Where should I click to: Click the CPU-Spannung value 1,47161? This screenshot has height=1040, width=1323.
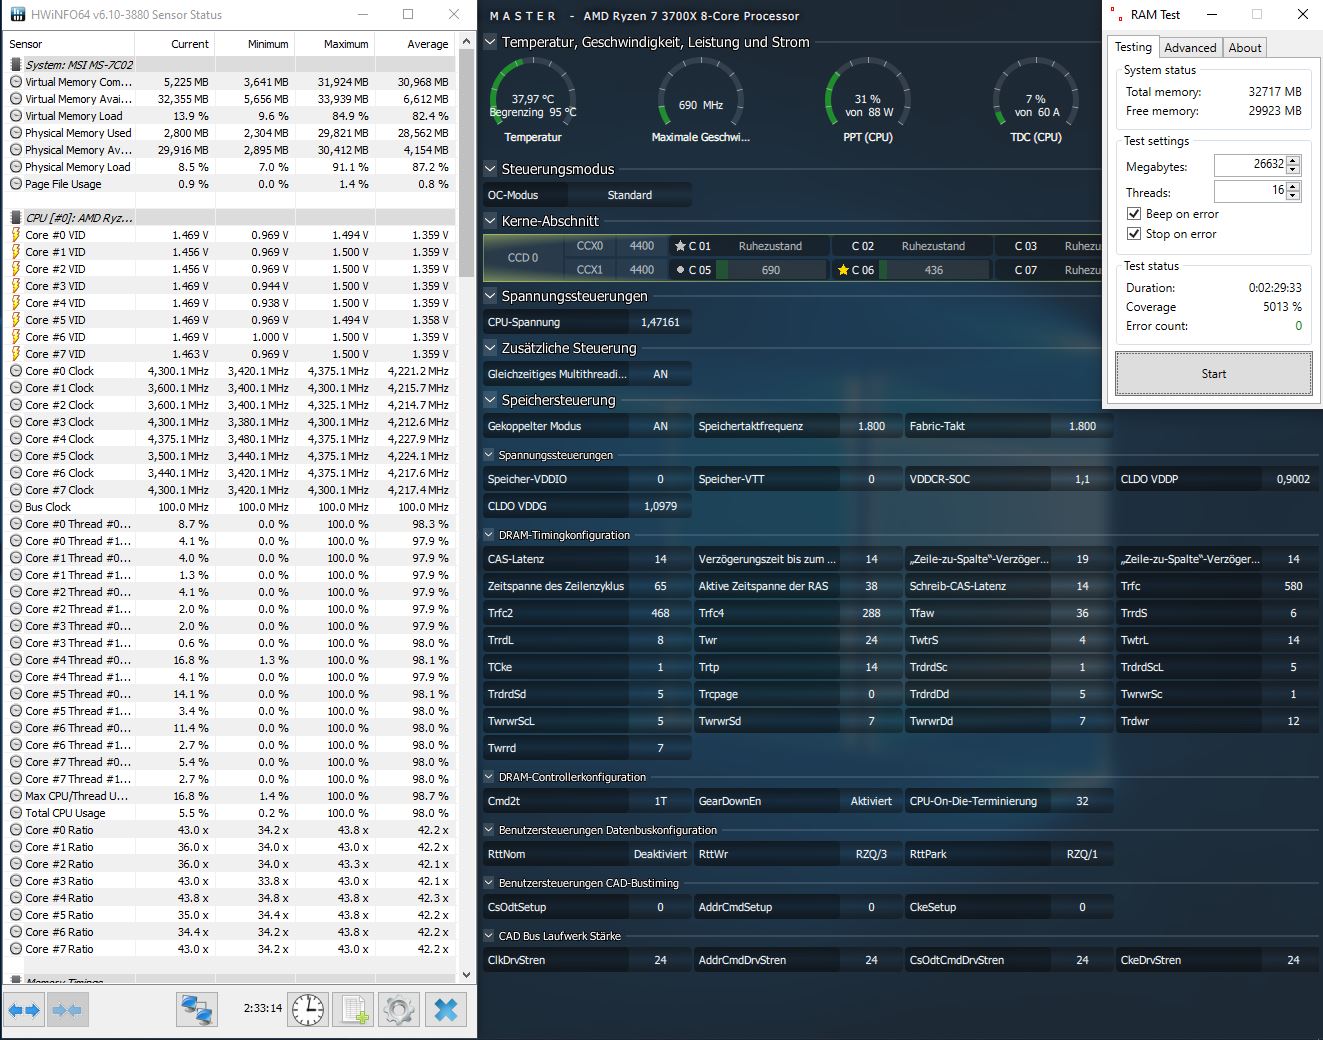click(660, 322)
